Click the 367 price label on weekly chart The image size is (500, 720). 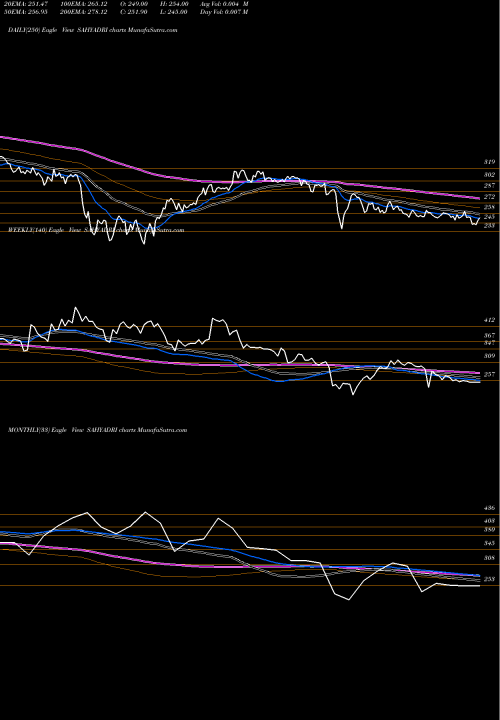(489, 336)
